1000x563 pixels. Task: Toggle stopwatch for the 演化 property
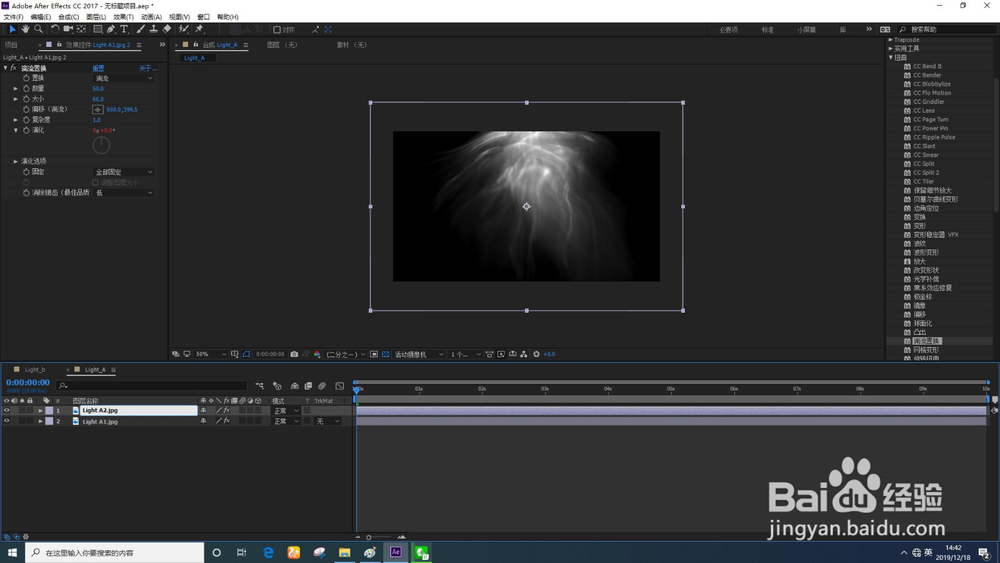[x=26, y=130]
